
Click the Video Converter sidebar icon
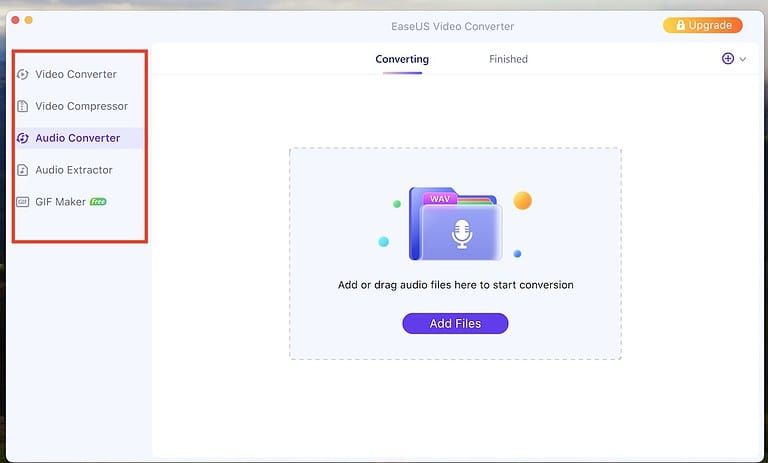(23, 75)
